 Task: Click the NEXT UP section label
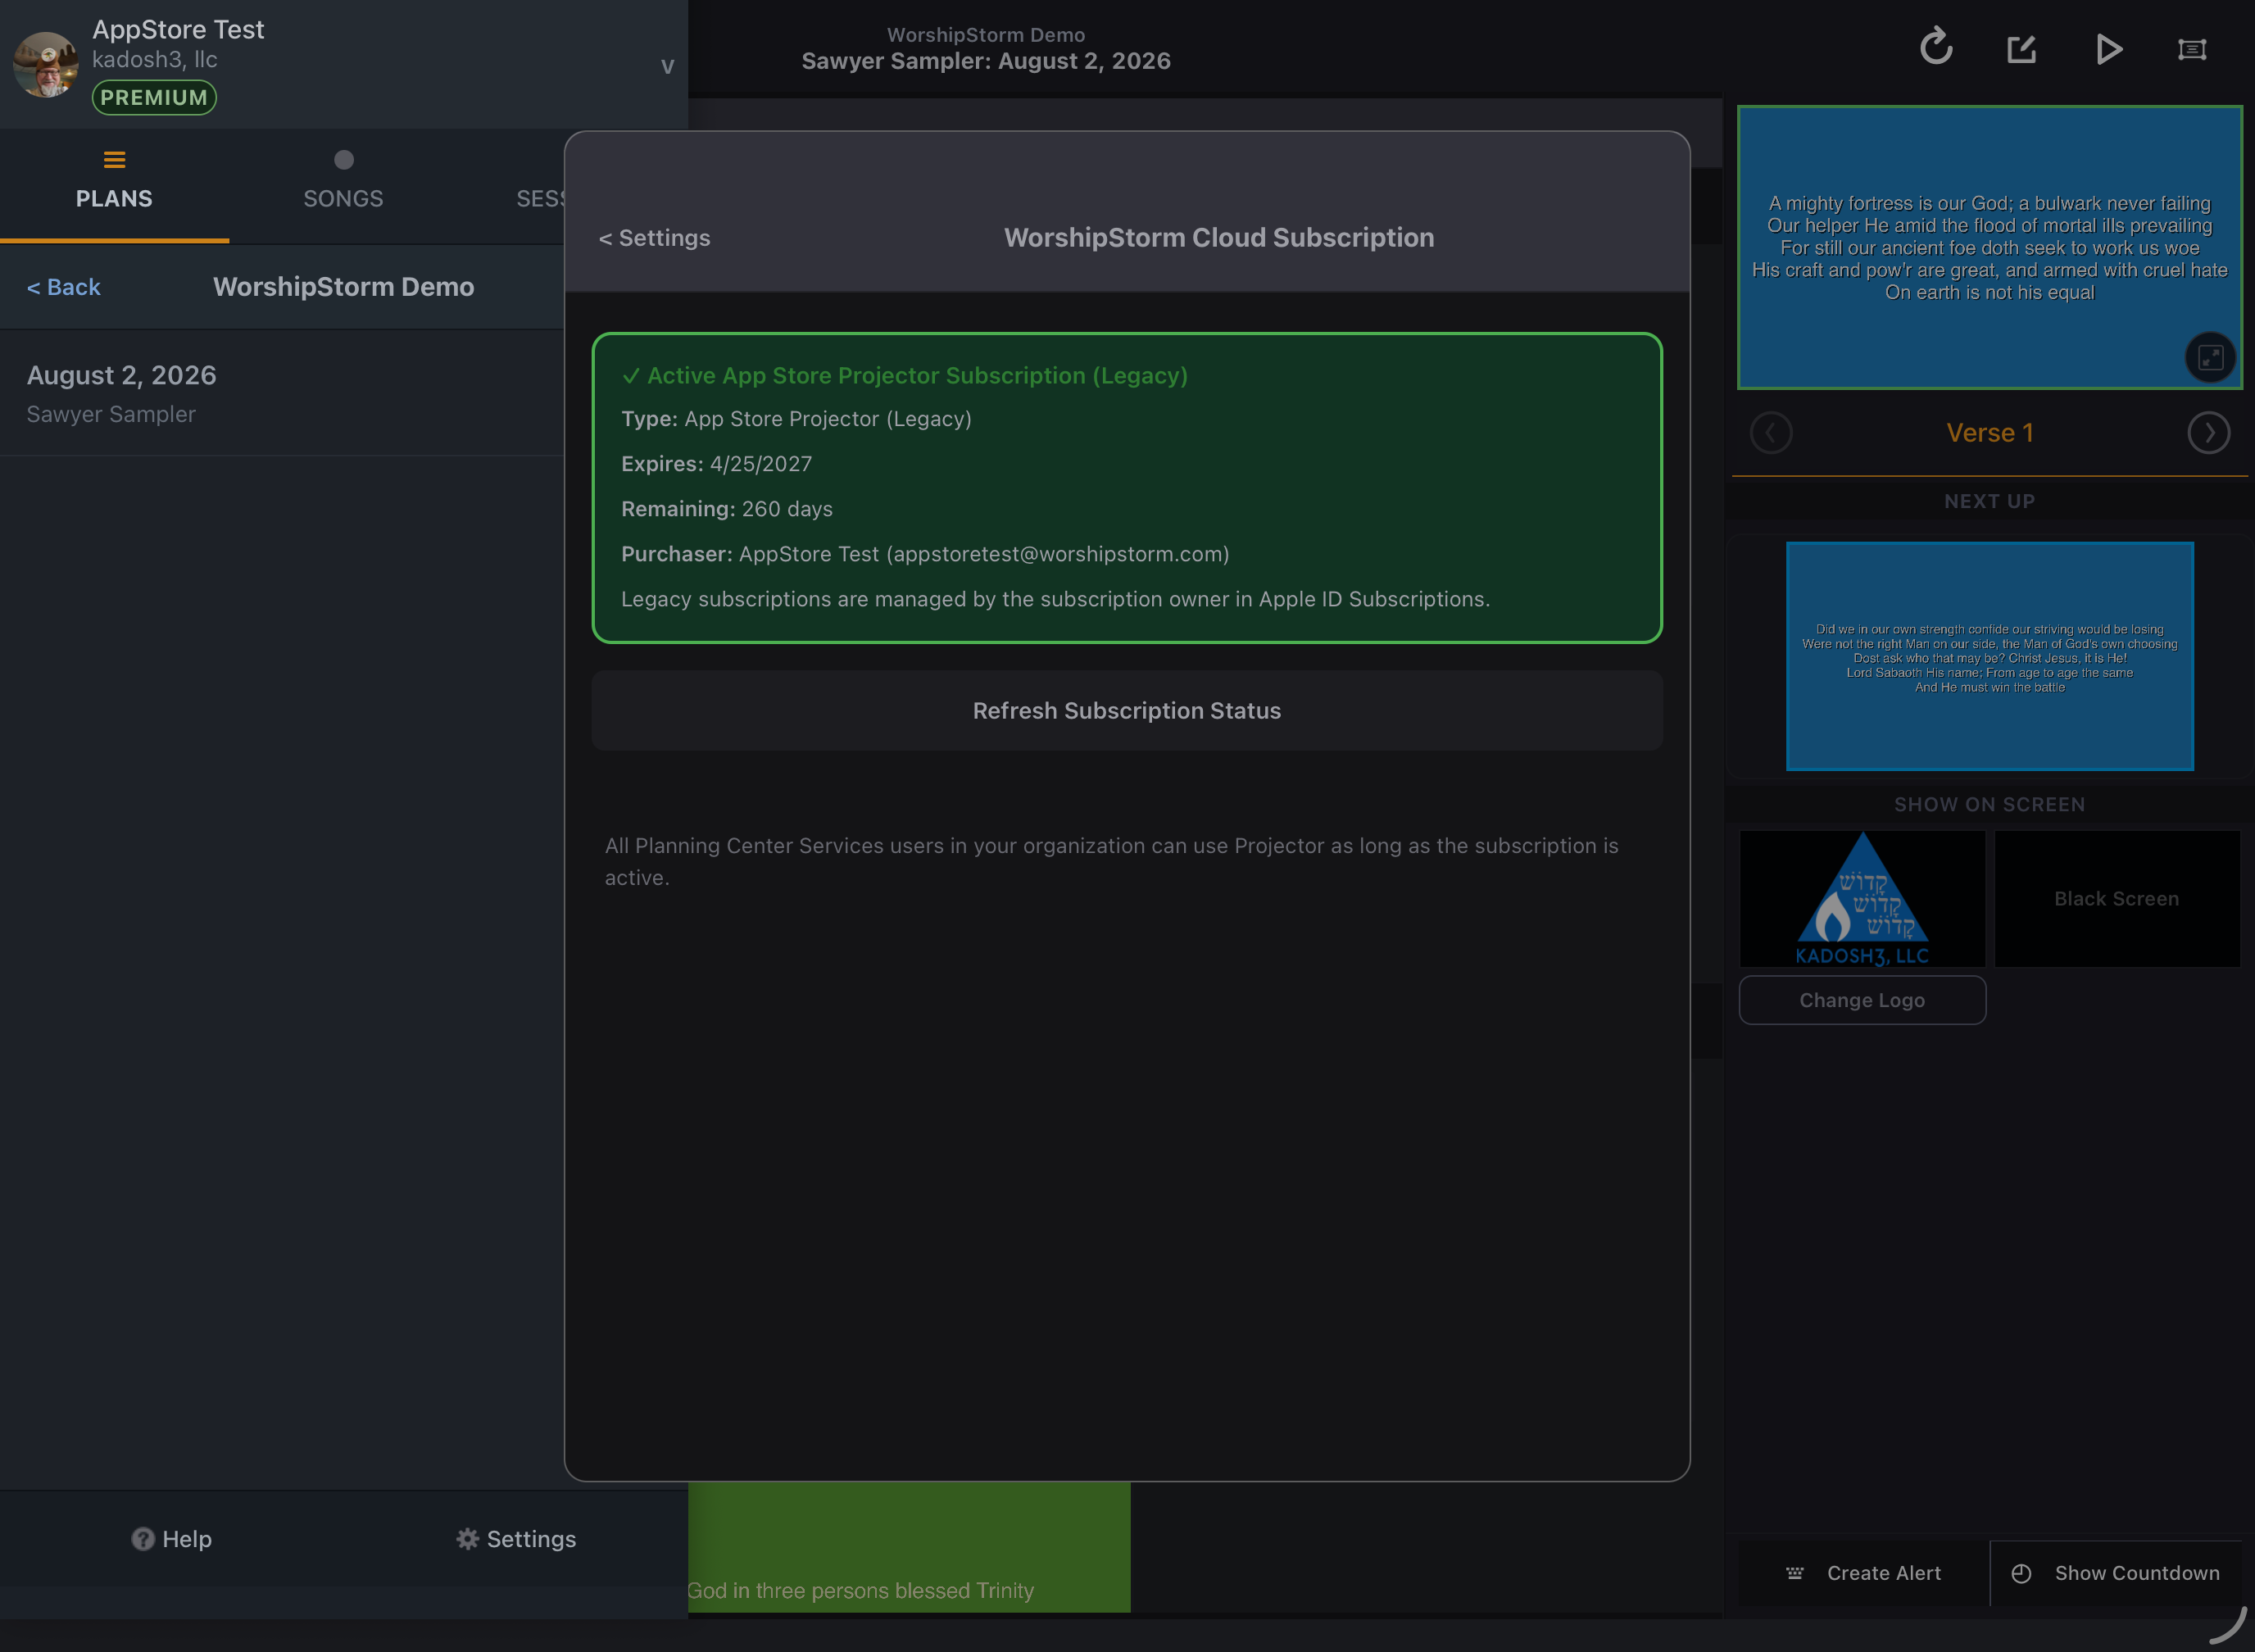pos(1989,501)
